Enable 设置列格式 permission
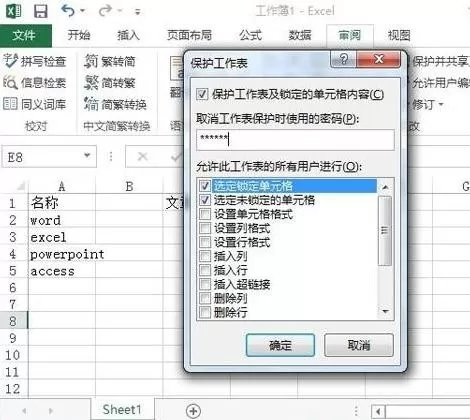The image size is (470, 420). click(205, 228)
